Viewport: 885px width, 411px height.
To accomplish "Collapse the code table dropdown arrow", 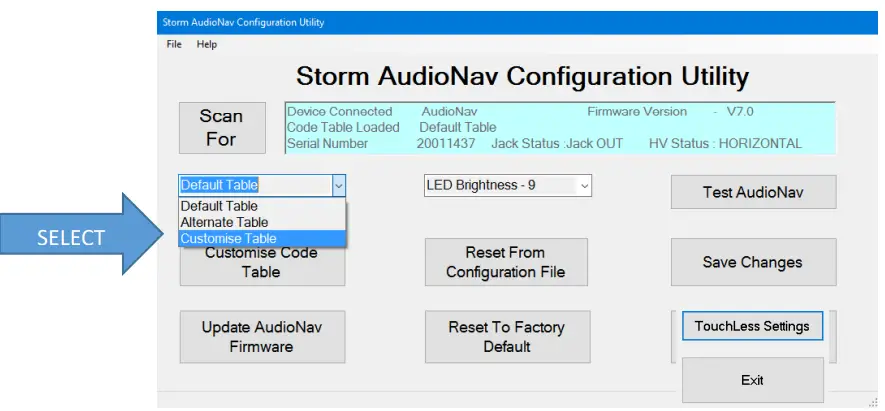I will tap(339, 185).
